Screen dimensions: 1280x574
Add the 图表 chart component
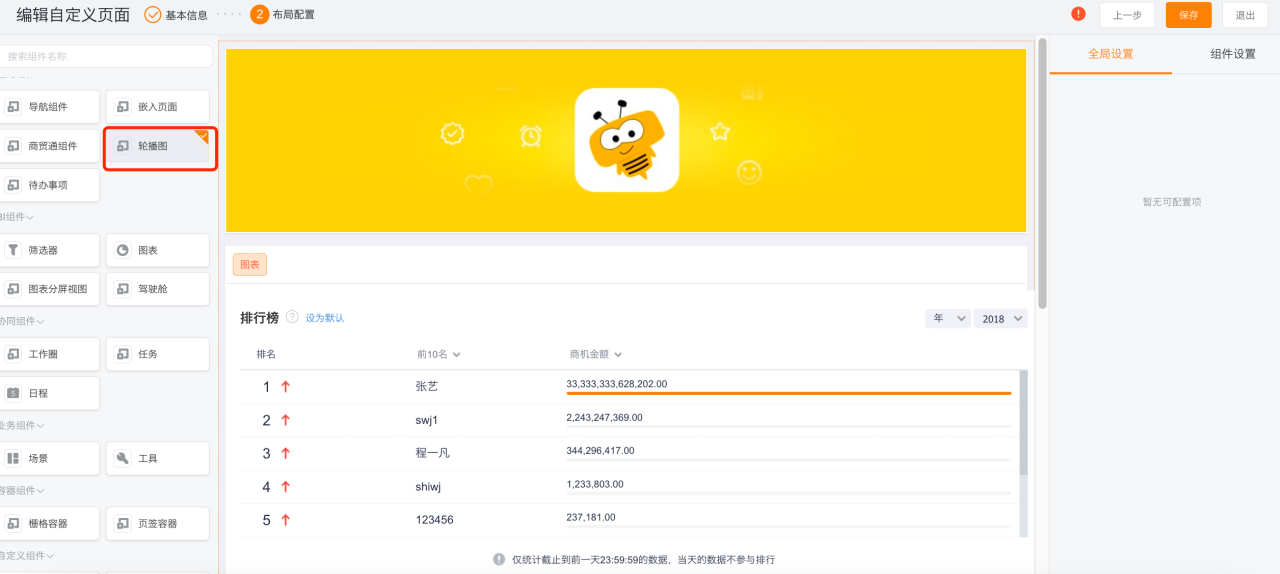tap(158, 250)
